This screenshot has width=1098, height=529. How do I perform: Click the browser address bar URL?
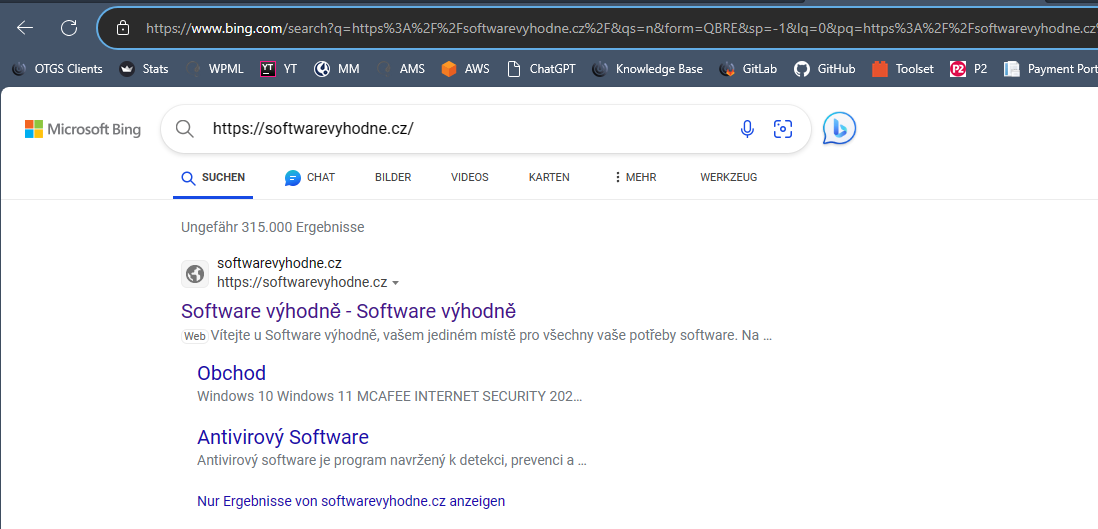(x=620, y=28)
